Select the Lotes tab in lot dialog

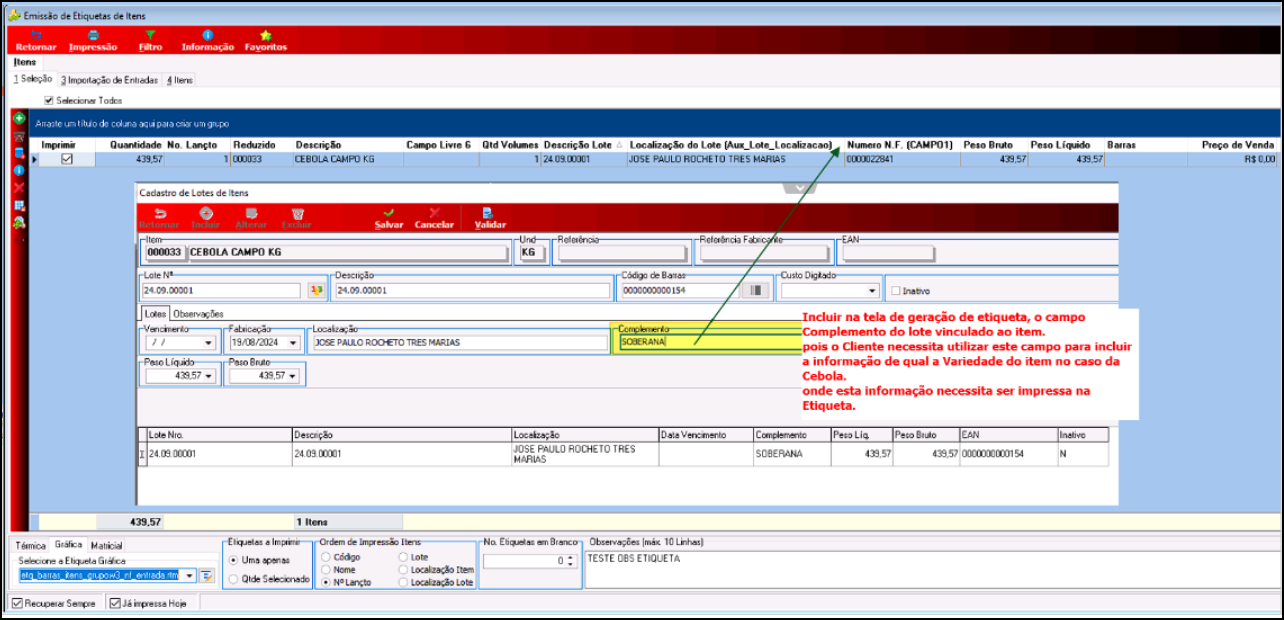(x=155, y=313)
